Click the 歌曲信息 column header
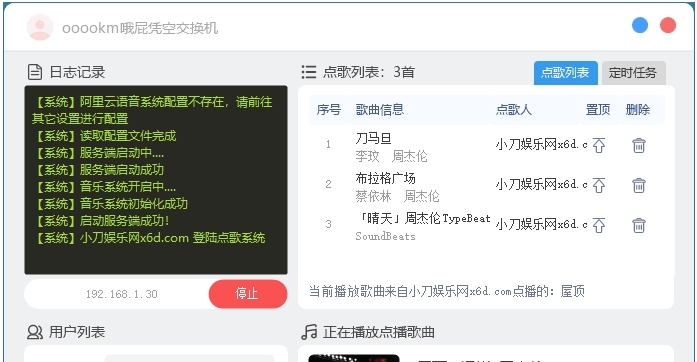This screenshot has height=362, width=697. tap(380, 109)
